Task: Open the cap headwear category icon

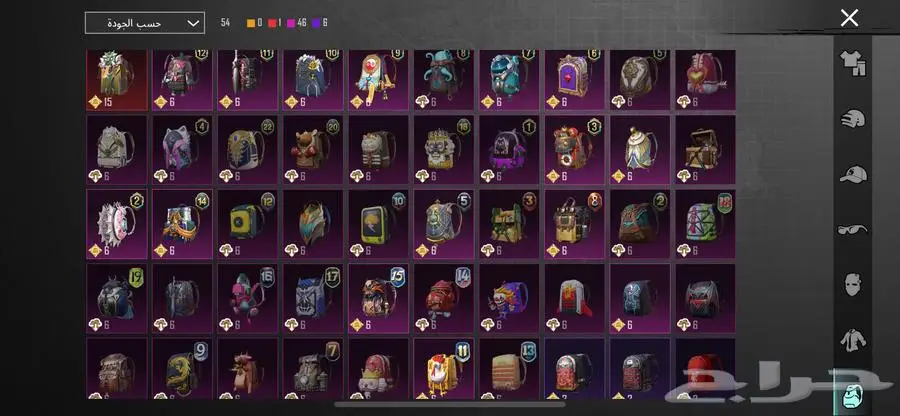Action: coord(853,174)
